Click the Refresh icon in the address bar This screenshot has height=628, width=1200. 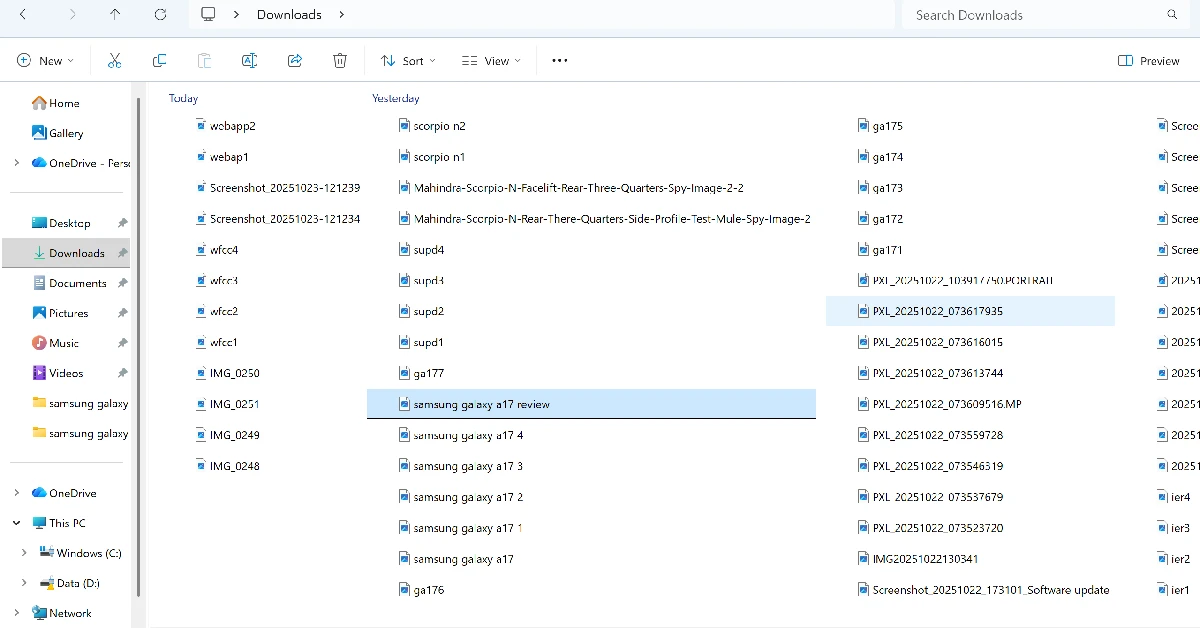tap(162, 14)
